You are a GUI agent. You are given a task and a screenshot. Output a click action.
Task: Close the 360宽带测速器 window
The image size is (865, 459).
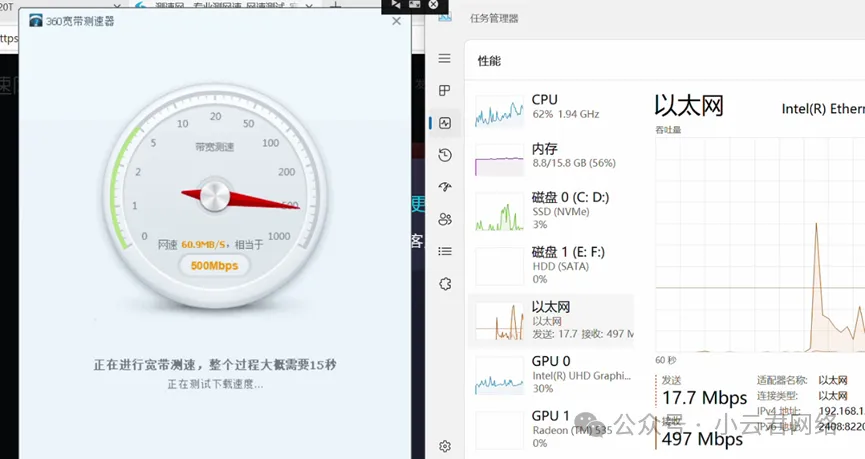click(396, 21)
